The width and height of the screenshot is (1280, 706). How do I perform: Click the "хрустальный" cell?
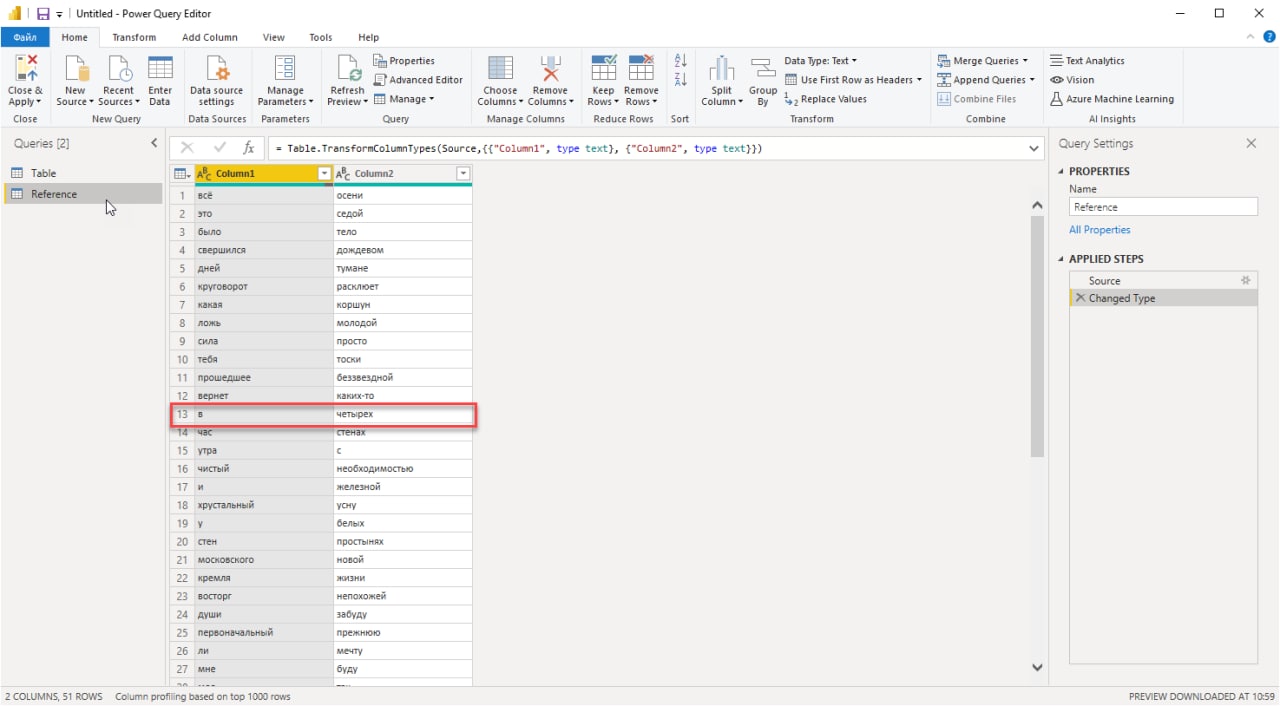[x=264, y=505]
